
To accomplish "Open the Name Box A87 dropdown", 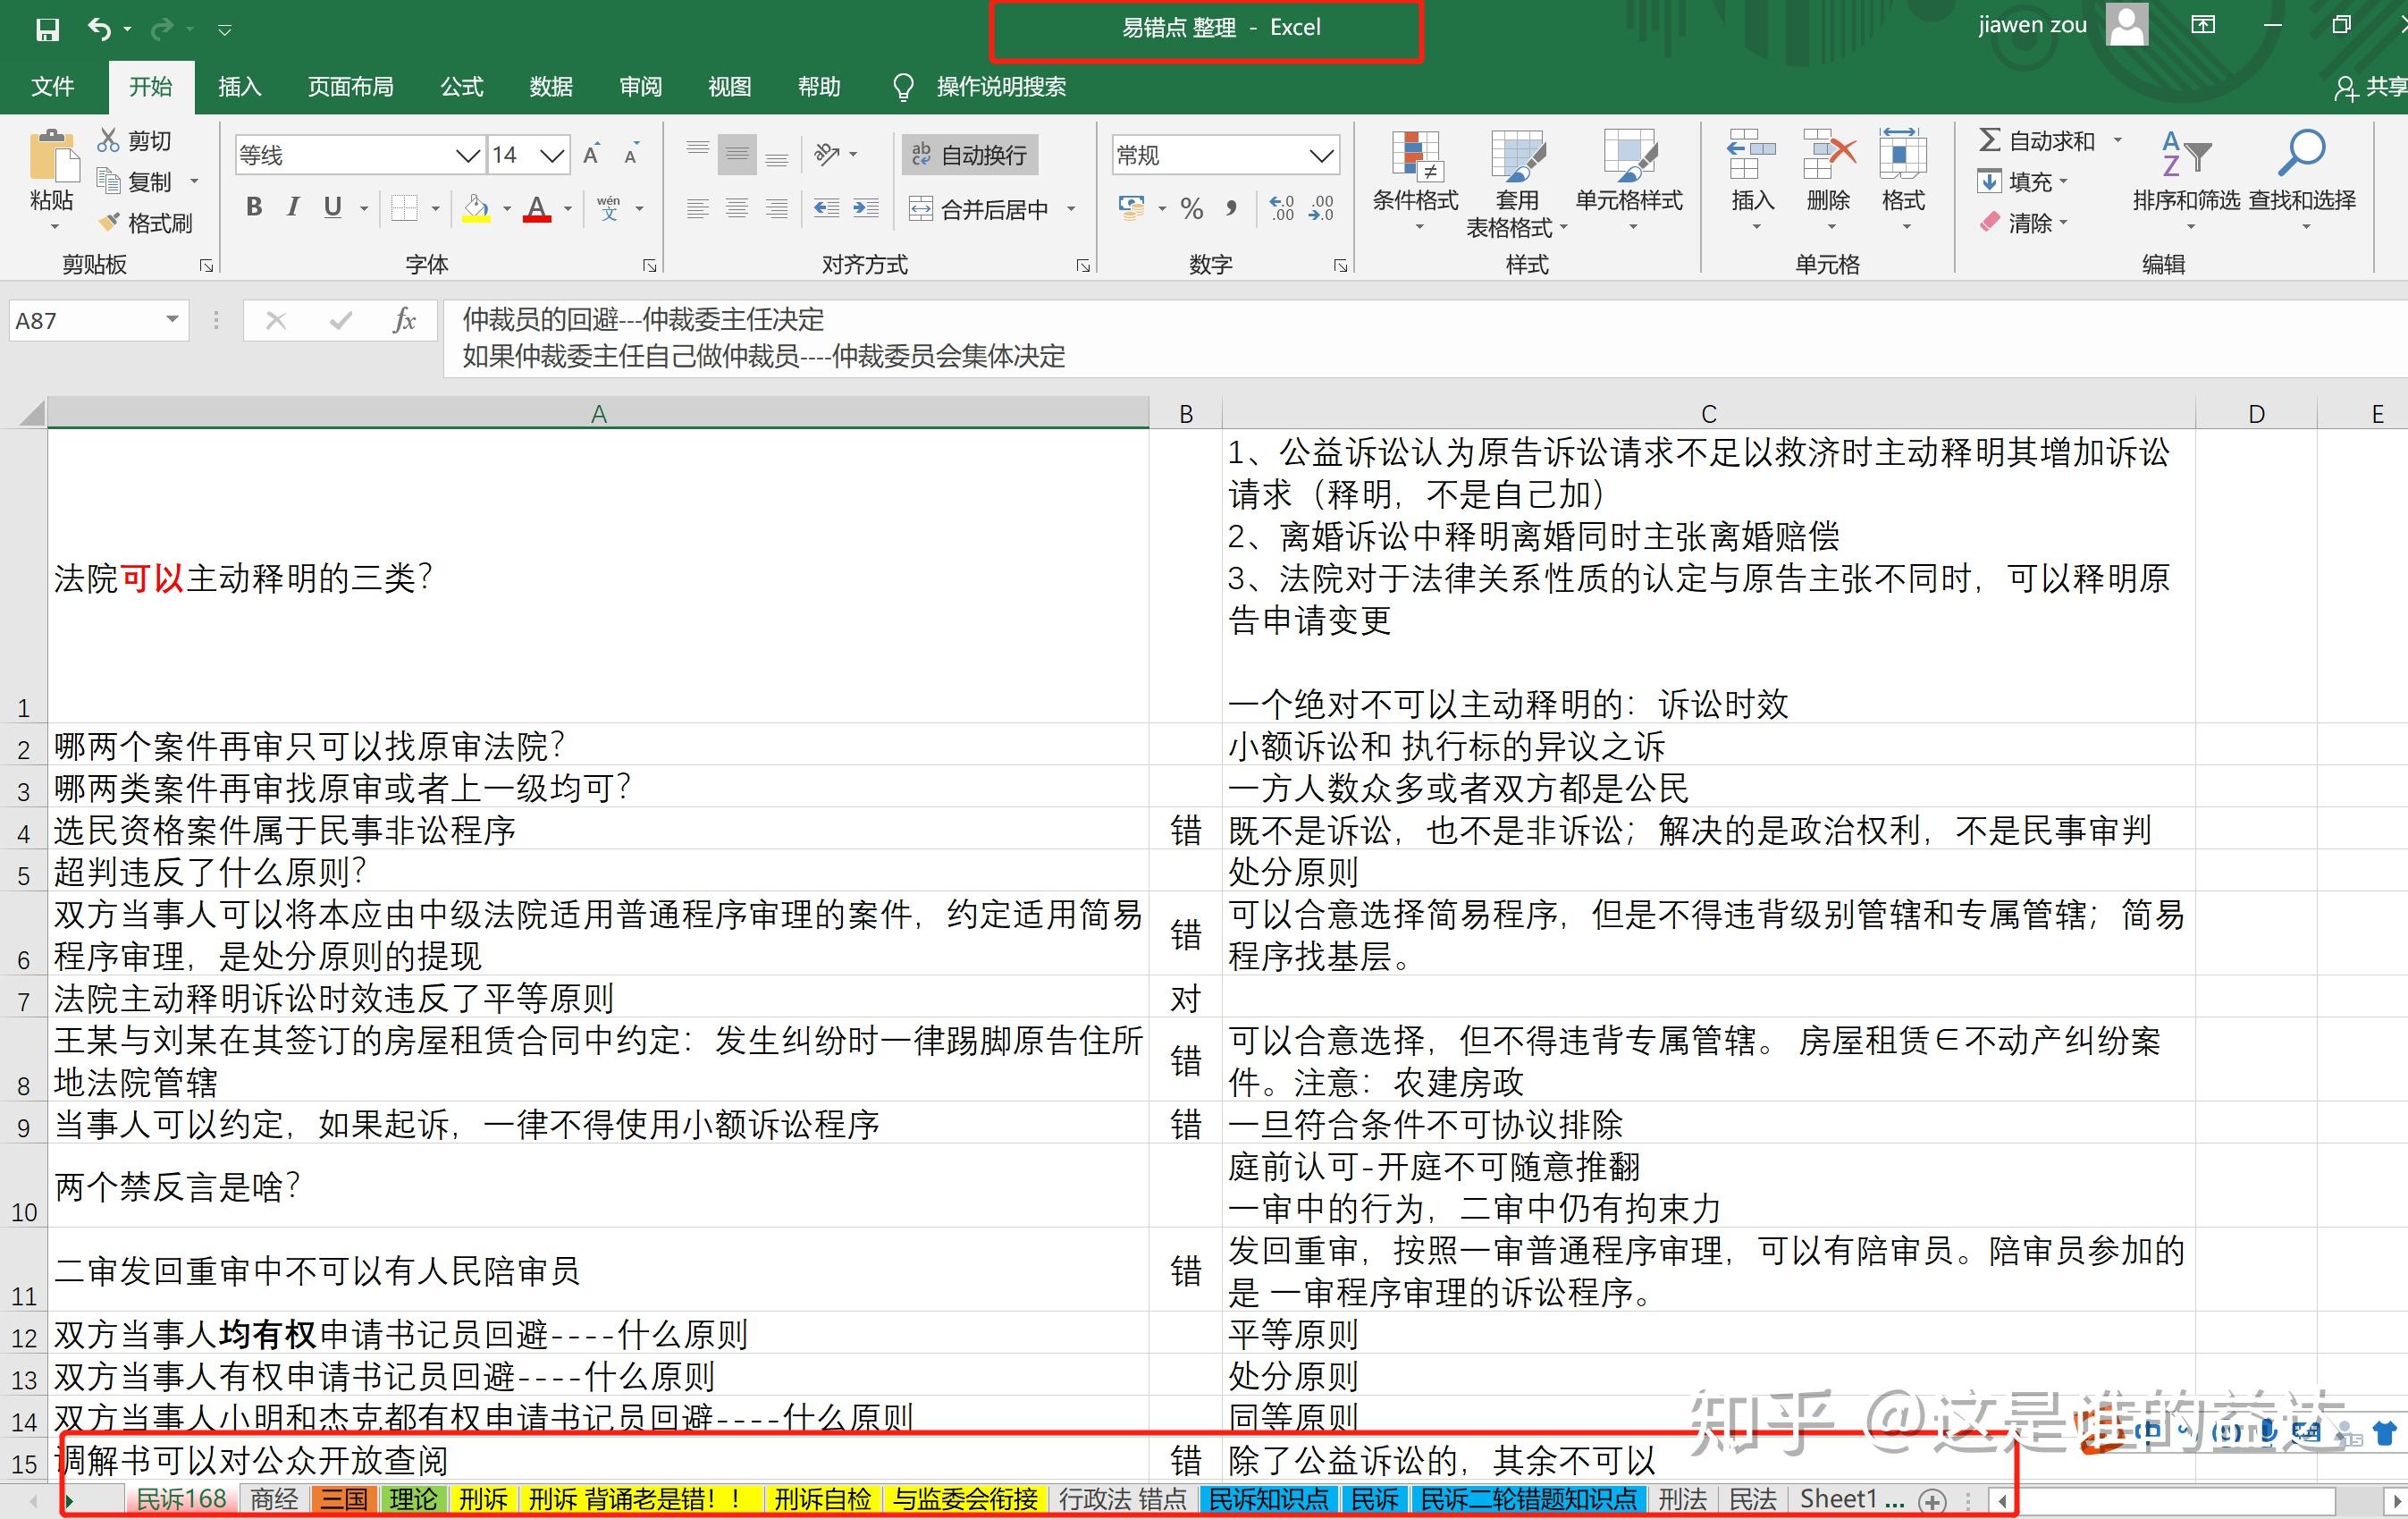I will pos(172,320).
